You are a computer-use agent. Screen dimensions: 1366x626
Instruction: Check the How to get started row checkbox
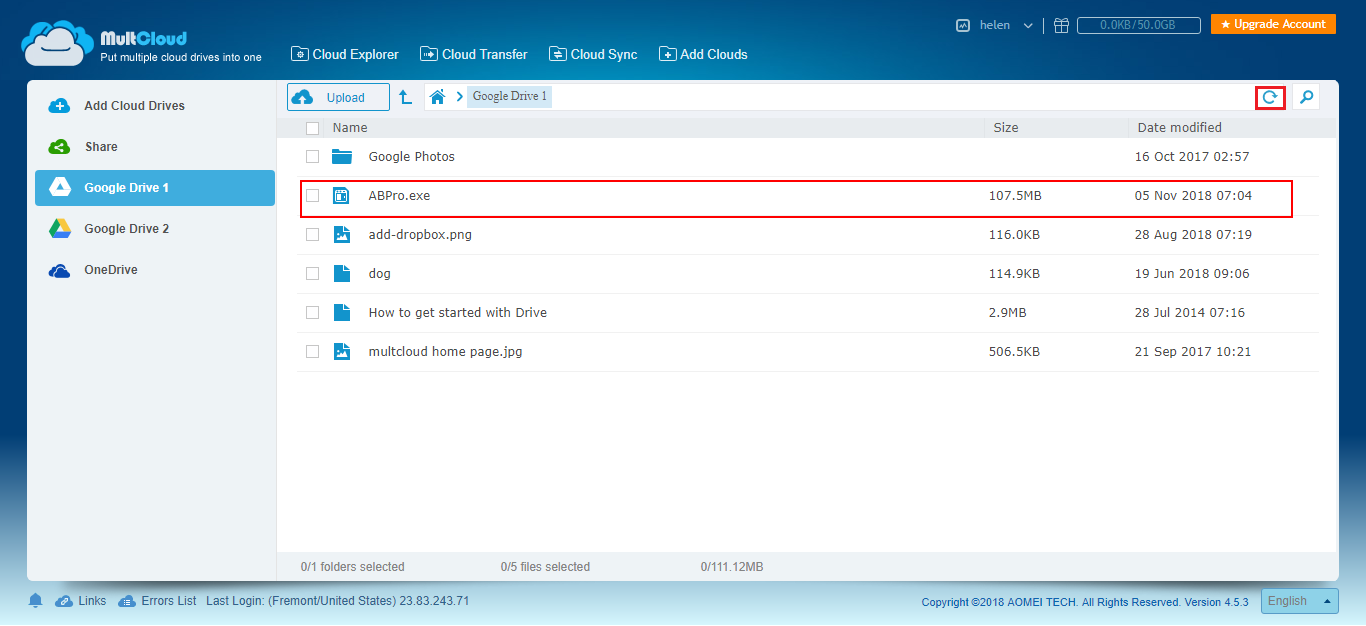tap(313, 313)
